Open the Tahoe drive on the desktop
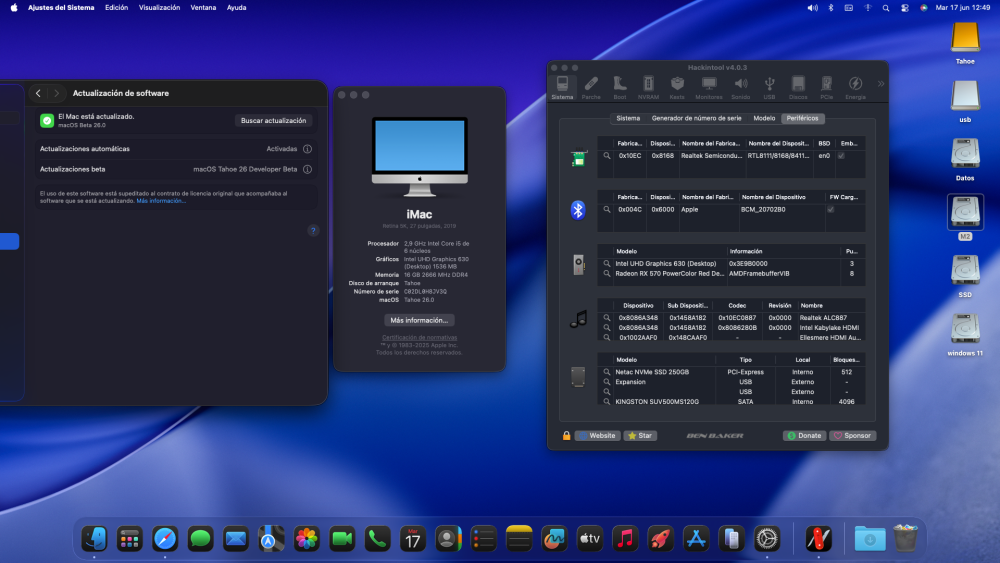Screen dimensions: 1000x563 coord(965,43)
